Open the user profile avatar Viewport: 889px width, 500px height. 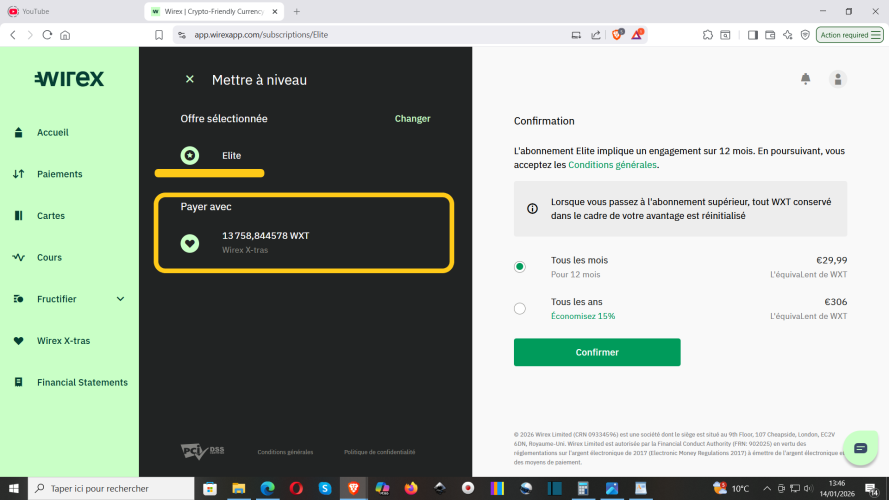(x=837, y=79)
